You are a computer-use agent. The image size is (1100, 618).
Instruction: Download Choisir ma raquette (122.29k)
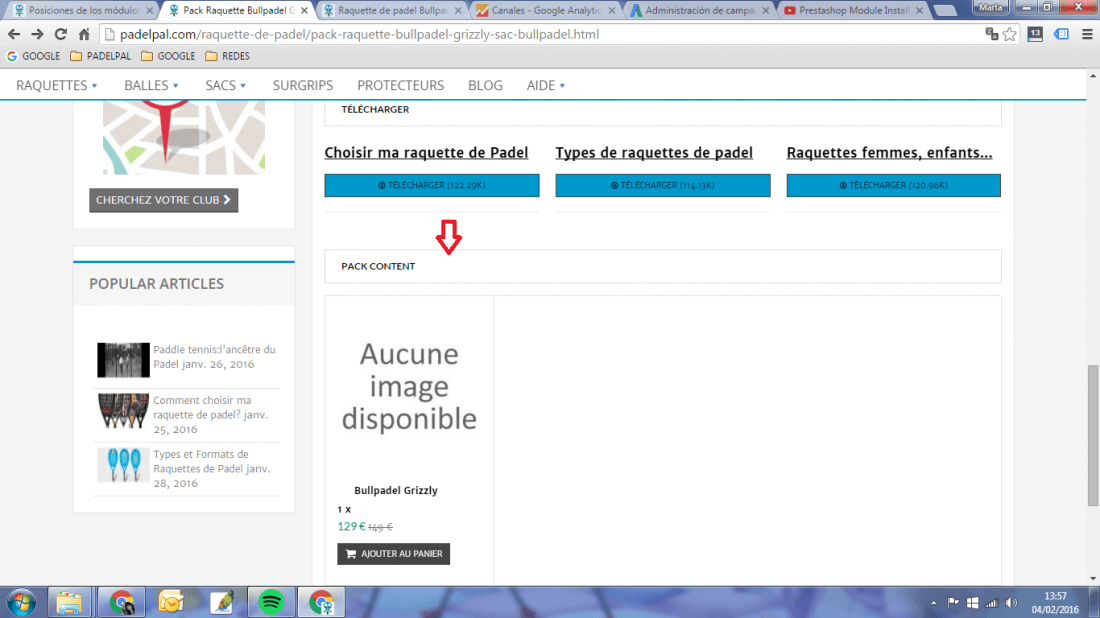(431, 185)
